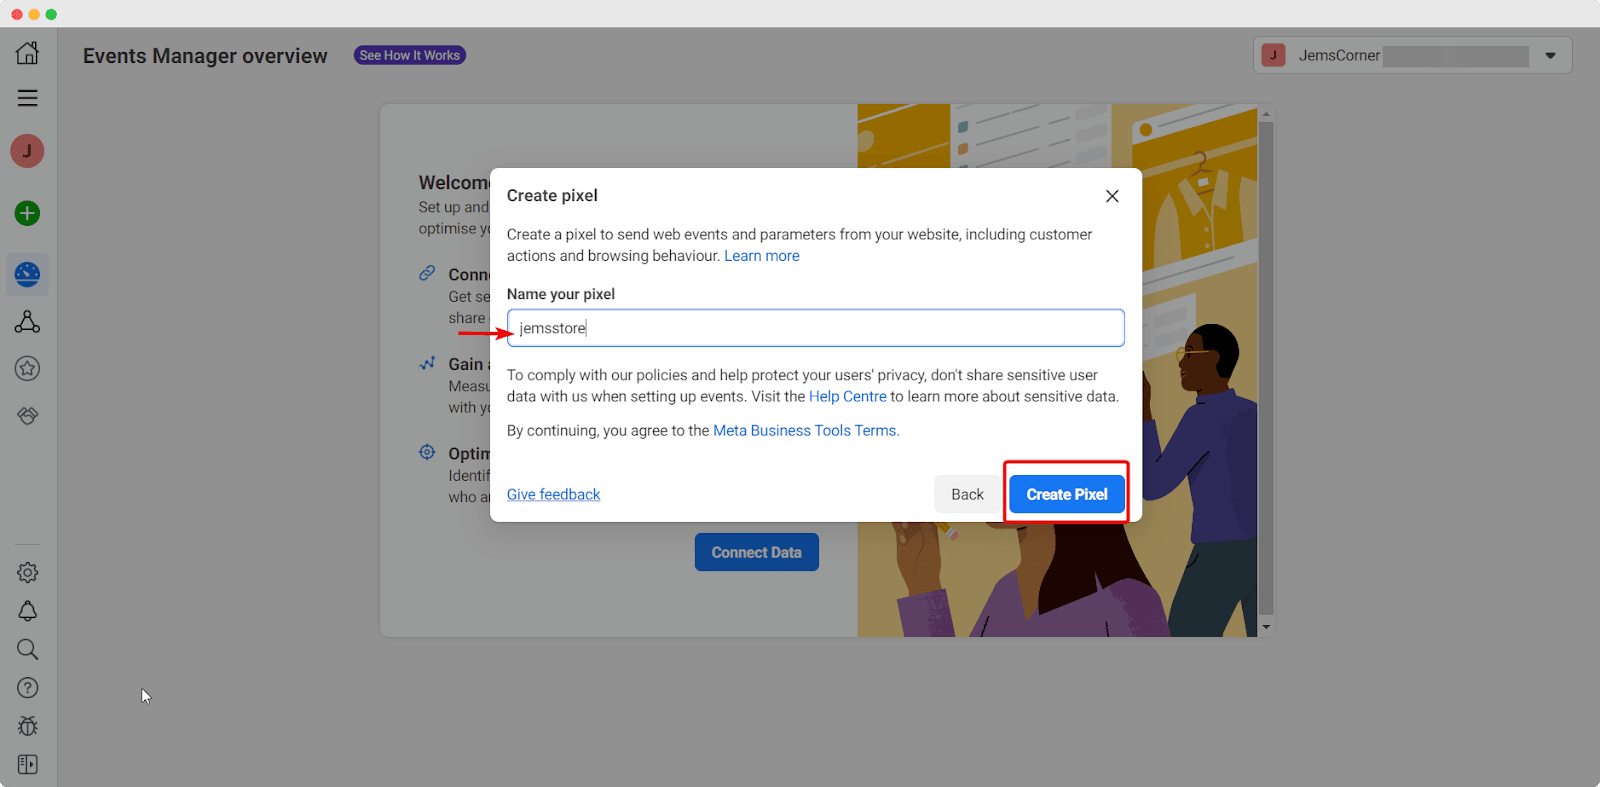This screenshot has width=1600, height=787.
Task: Click the bug report icon
Action: coord(27,726)
